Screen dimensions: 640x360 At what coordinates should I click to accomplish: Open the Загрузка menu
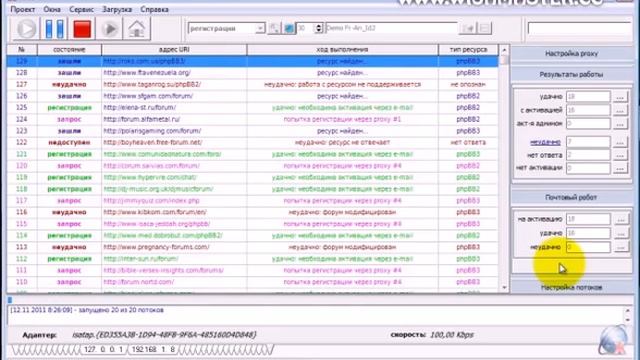click(x=117, y=9)
